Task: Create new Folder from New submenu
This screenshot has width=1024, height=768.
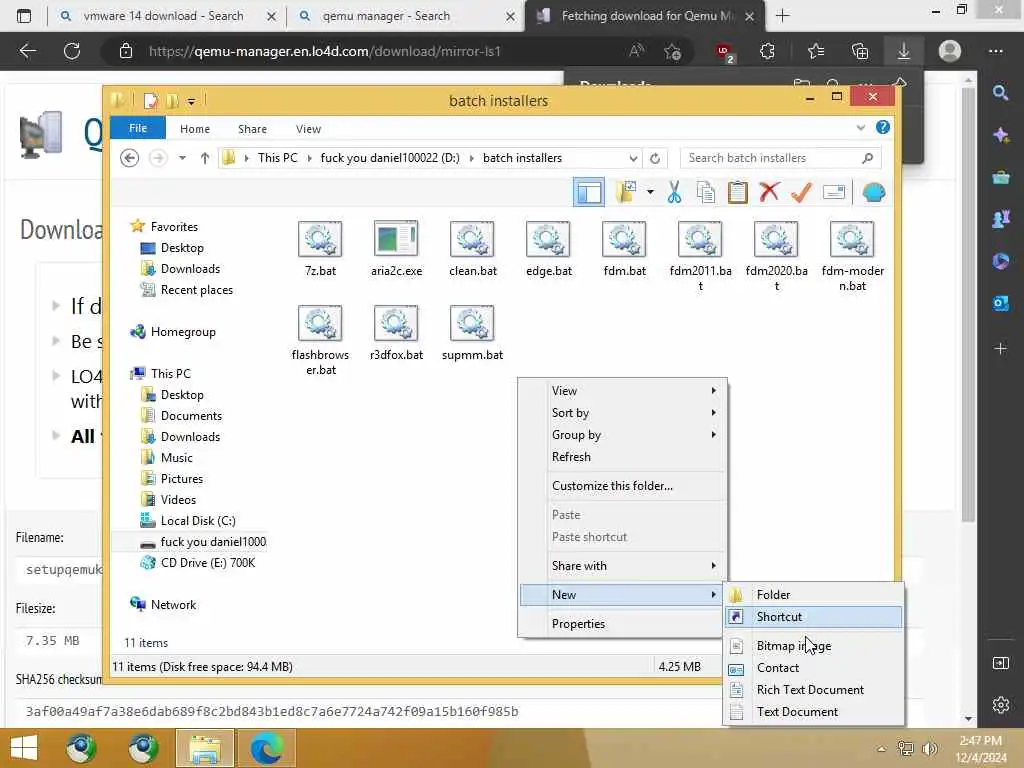Action: (814, 595)
